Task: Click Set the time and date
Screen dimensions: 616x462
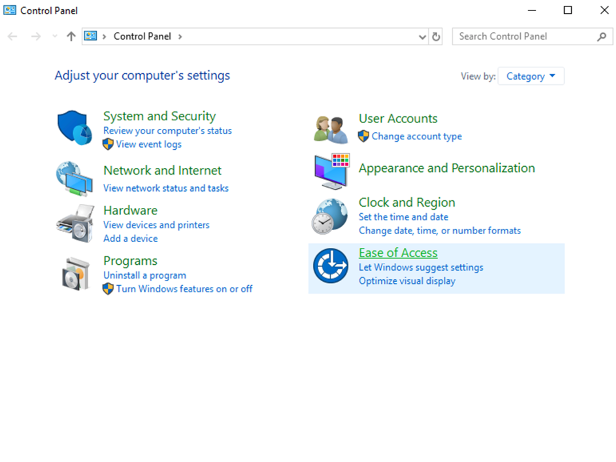Action: pos(403,217)
